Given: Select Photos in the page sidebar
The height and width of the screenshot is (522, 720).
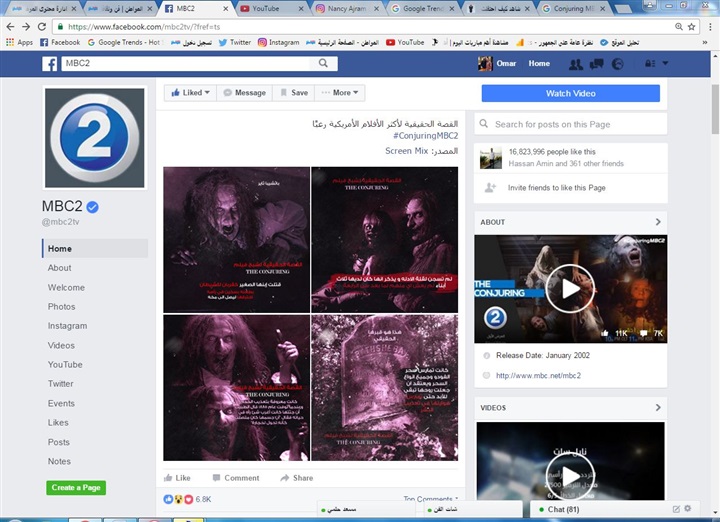Looking at the screenshot, I should click(61, 307).
